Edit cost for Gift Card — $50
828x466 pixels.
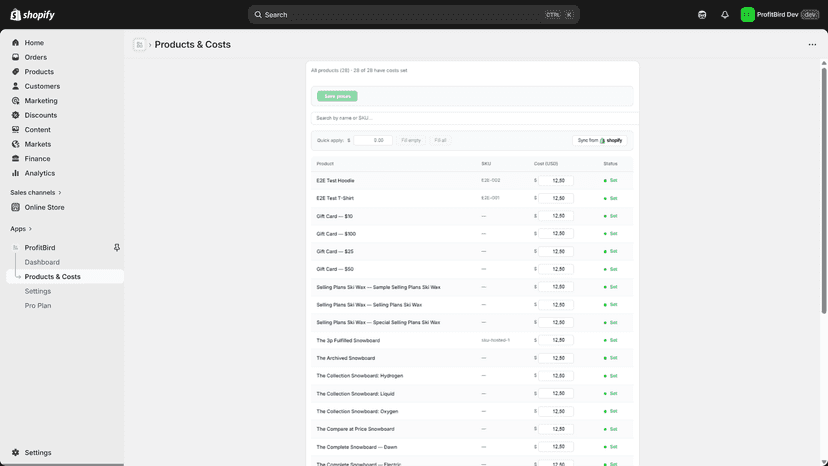(556, 269)
